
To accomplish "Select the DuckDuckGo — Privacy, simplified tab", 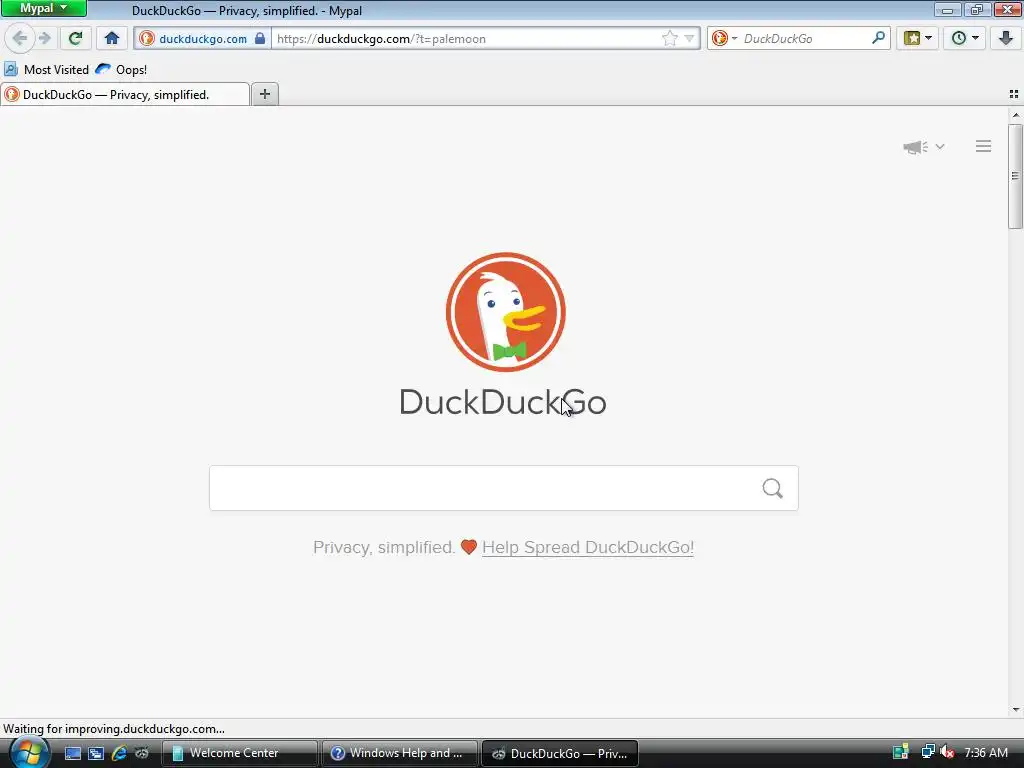I will [x=125, y=95].
